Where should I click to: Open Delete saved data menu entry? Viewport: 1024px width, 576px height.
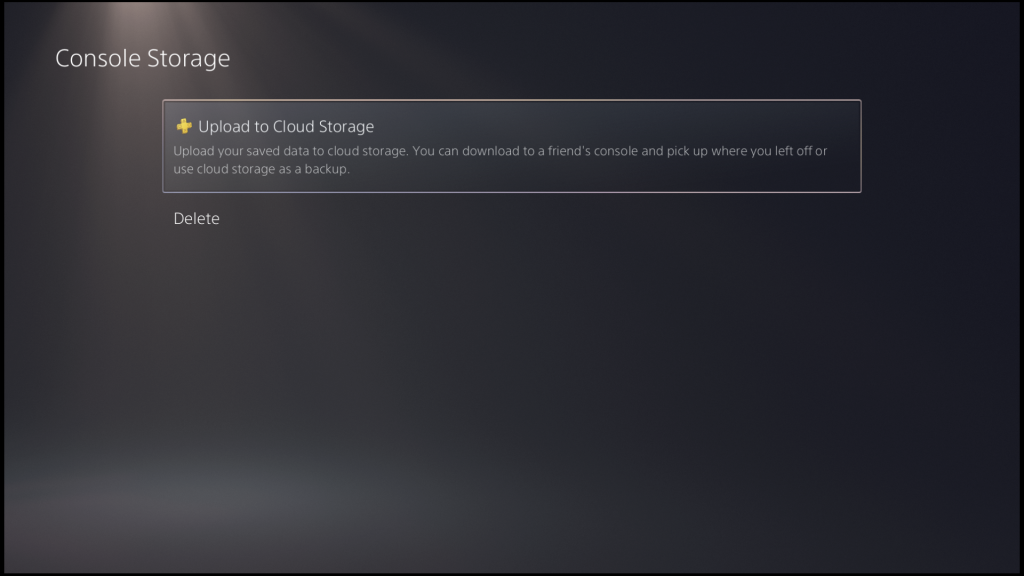coord(196,218)
